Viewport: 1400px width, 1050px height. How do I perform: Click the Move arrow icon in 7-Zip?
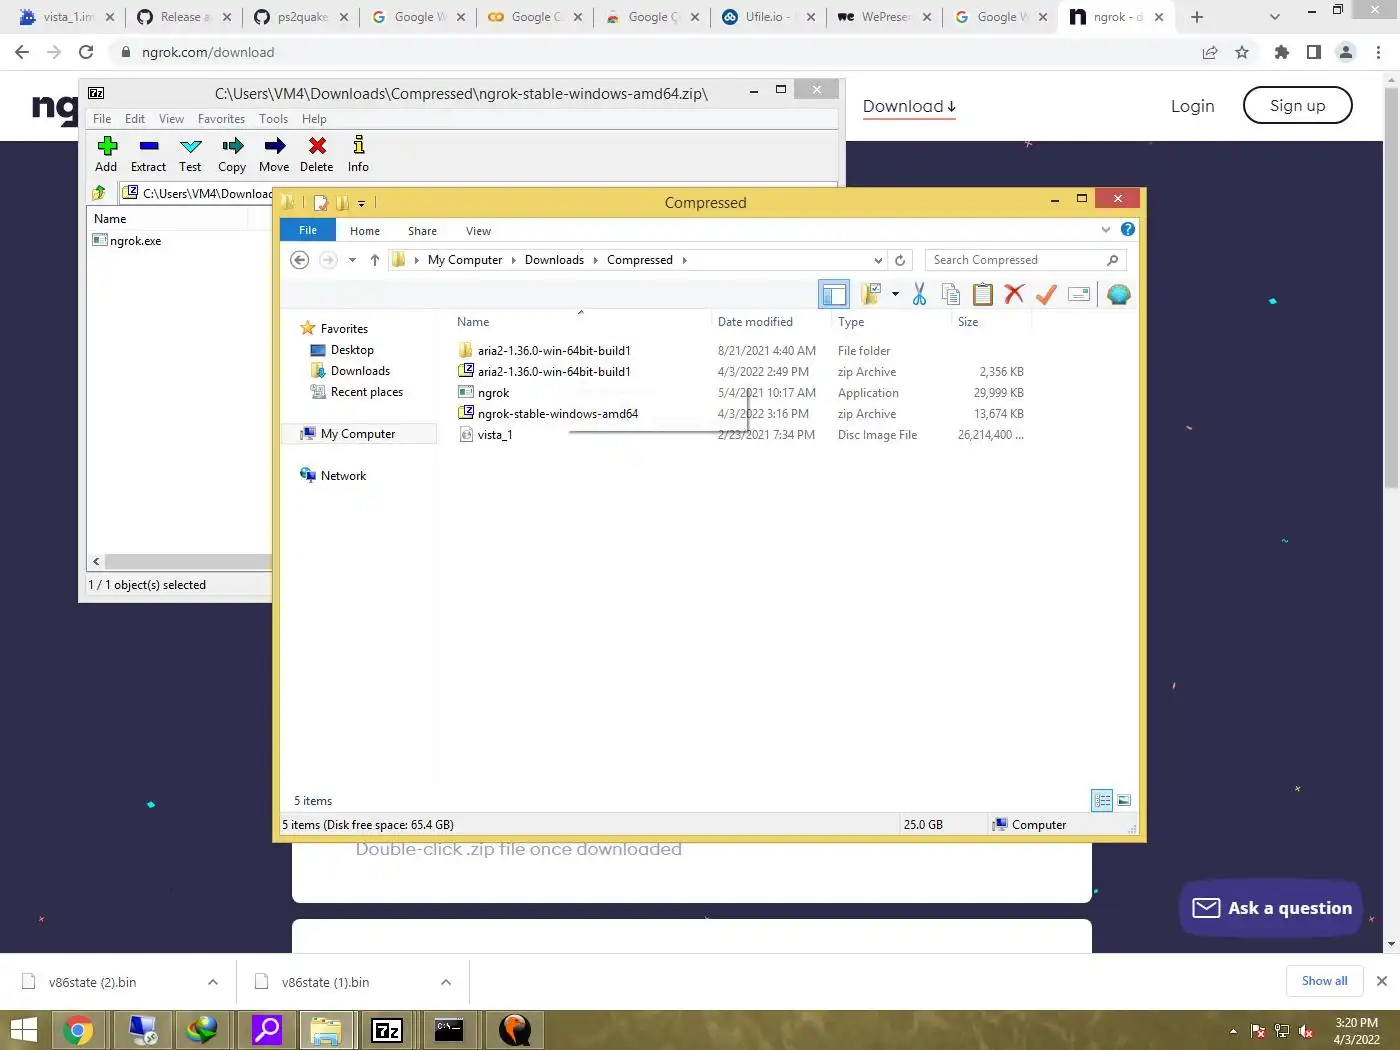click(x=274, y=146)
